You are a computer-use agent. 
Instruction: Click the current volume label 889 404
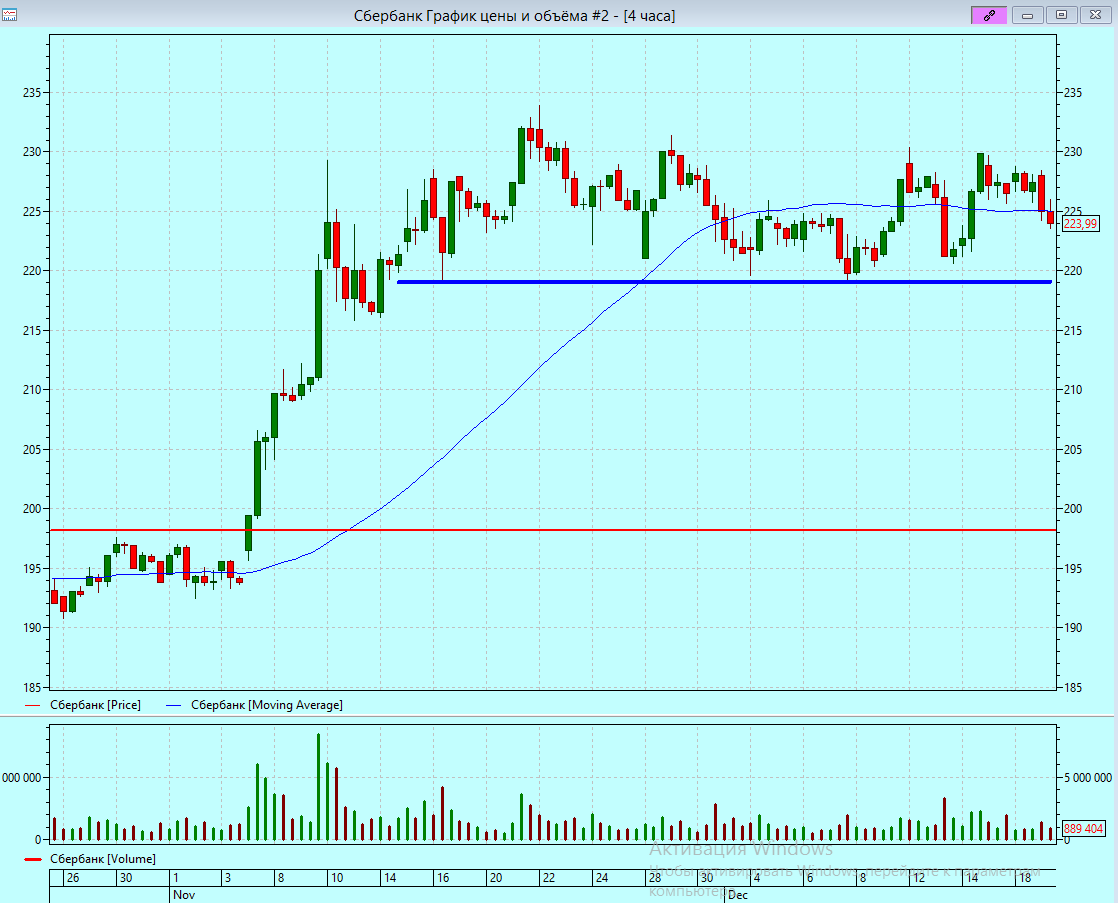(1083, 829)
